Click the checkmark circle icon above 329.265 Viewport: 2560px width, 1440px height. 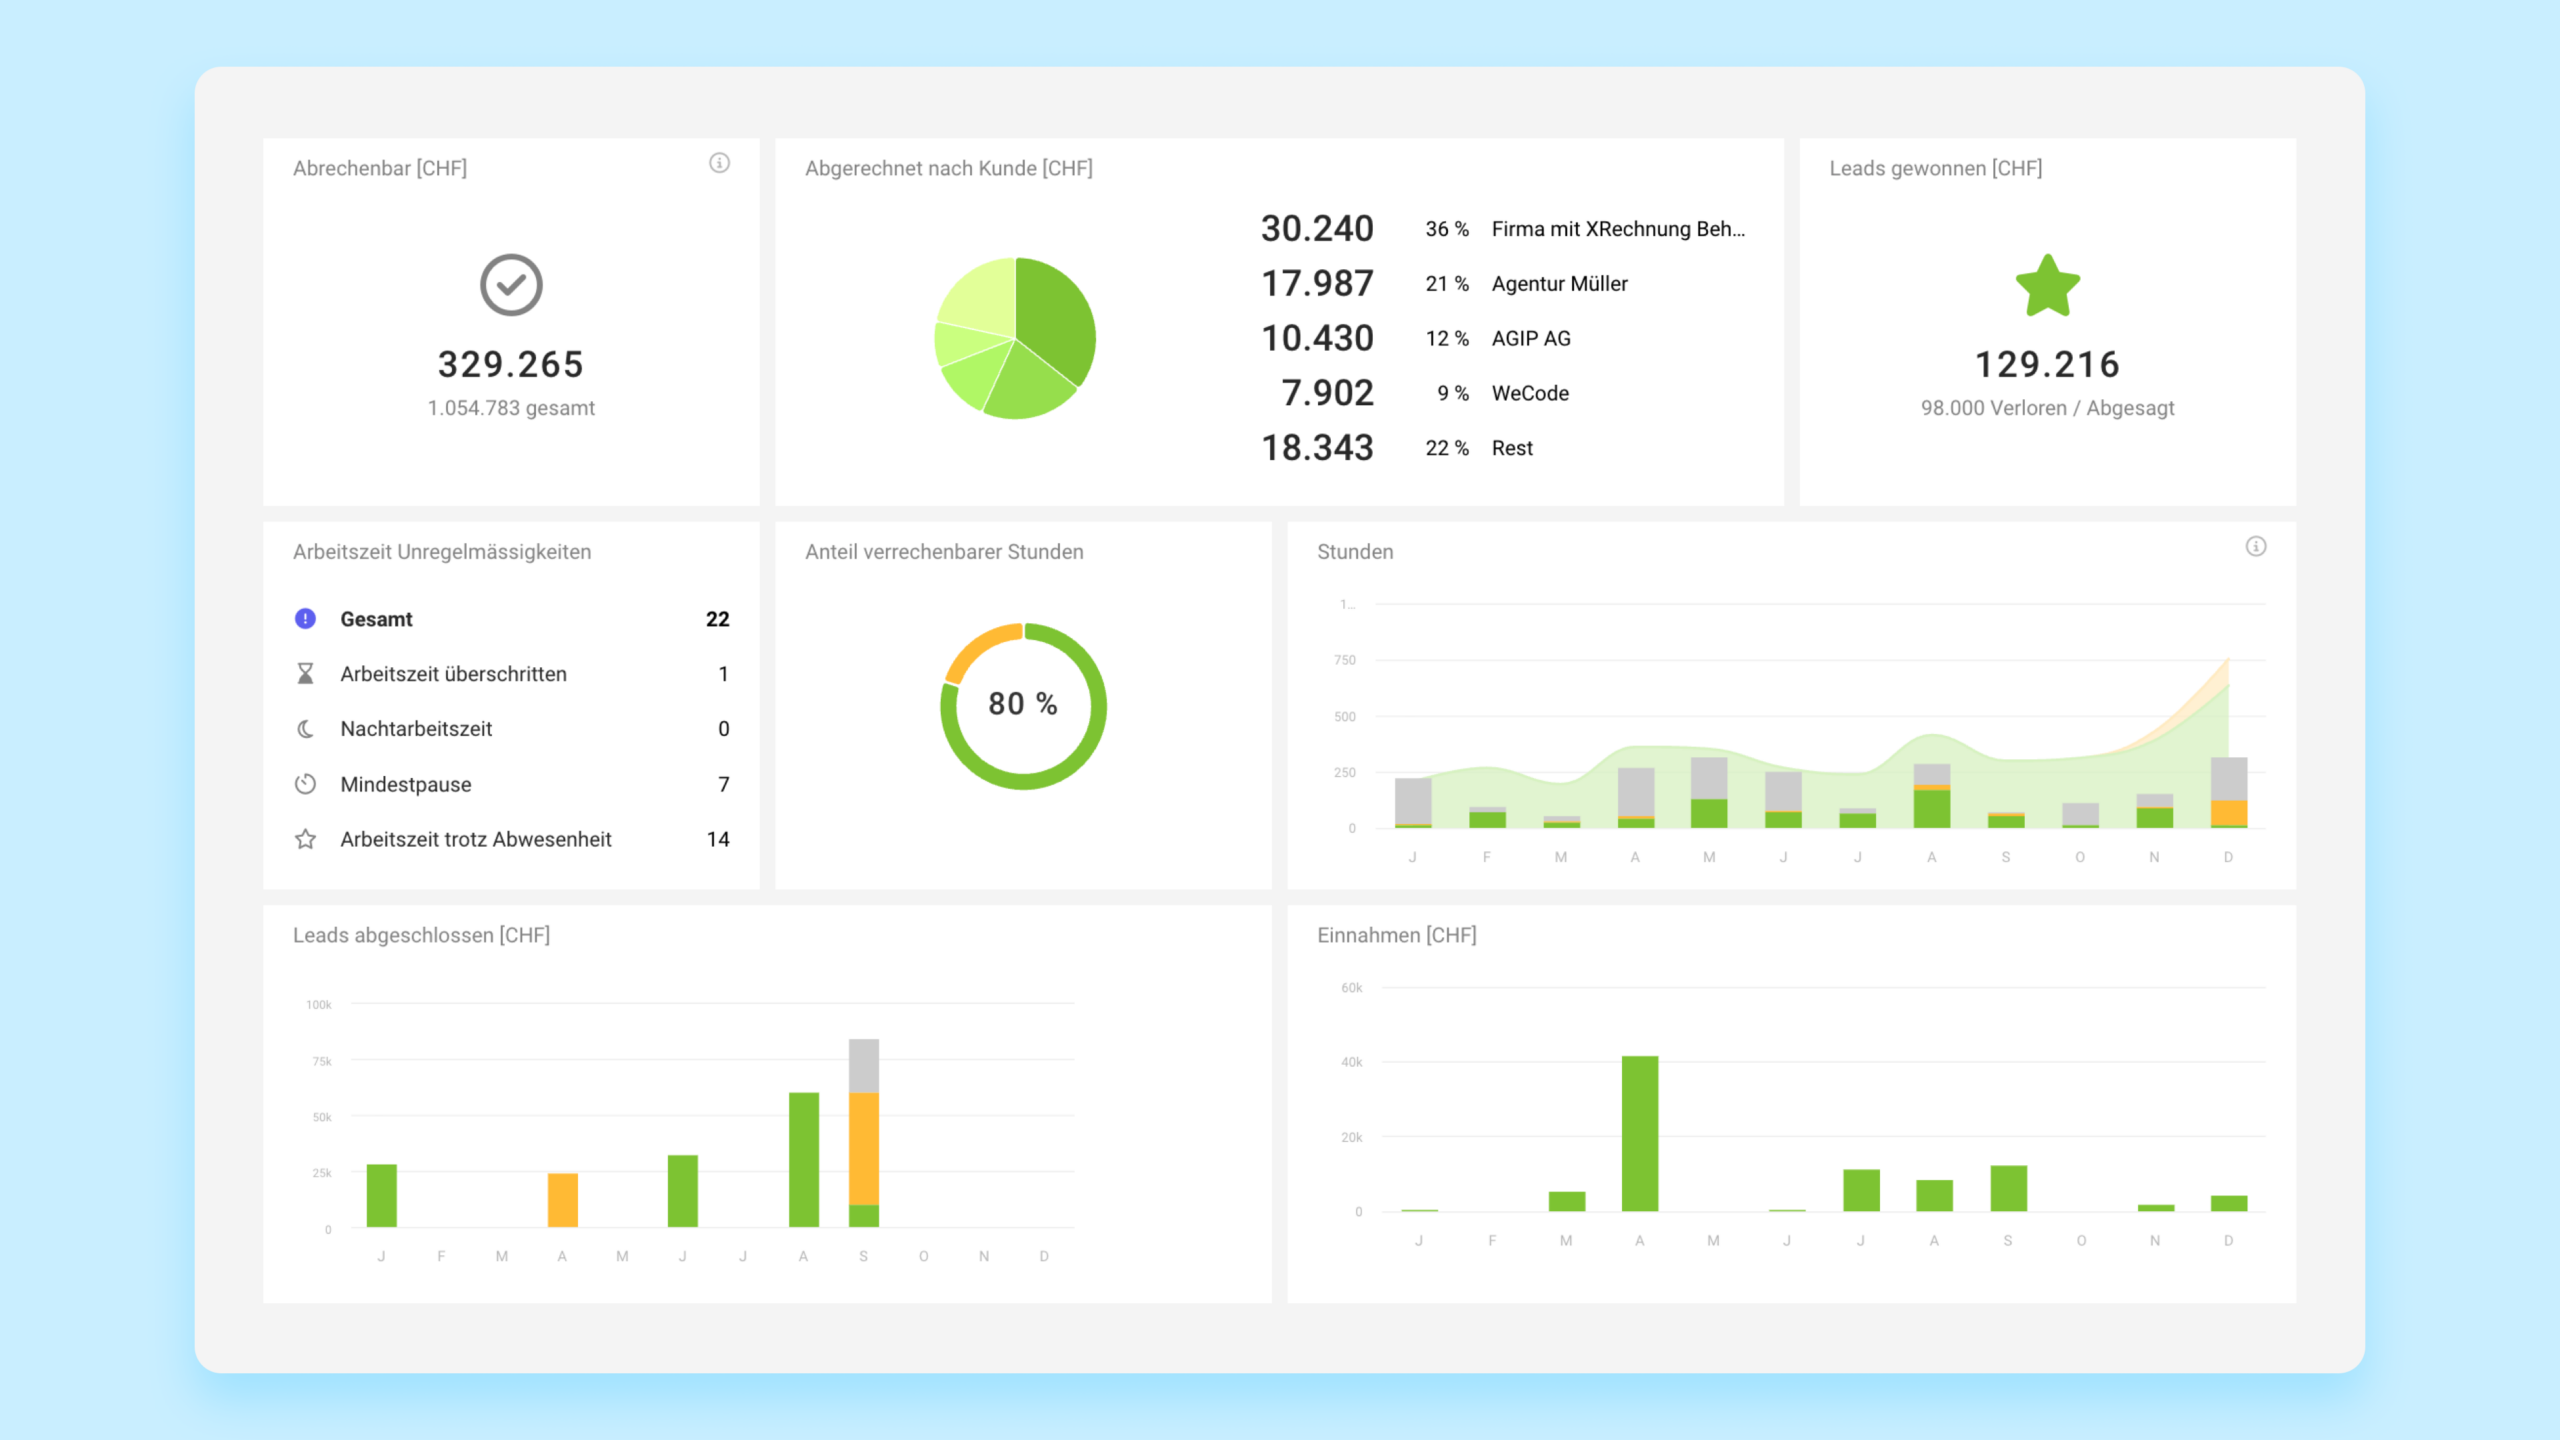511,285
